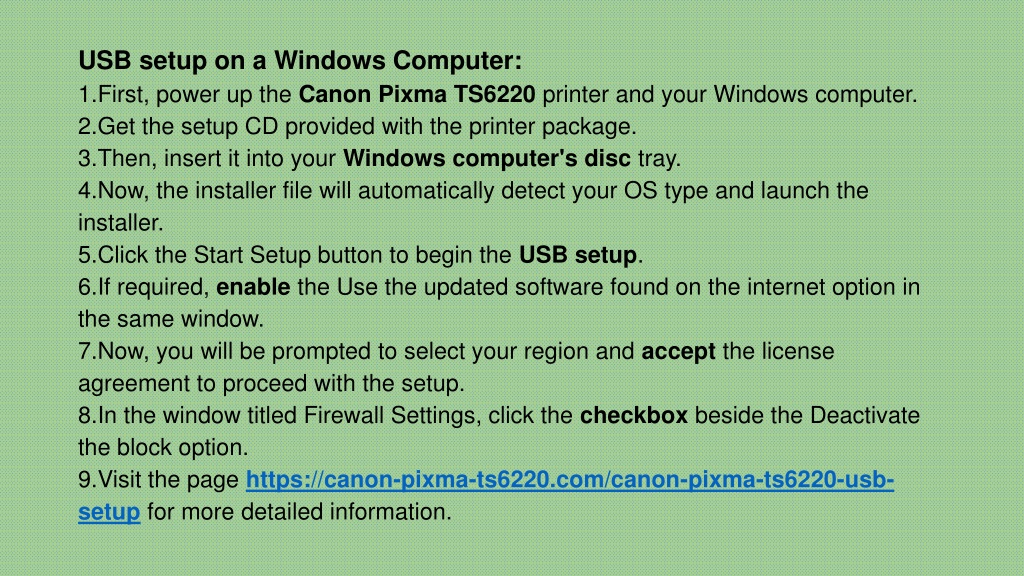Click the bold 'Windows computer's disc' phrase
The width and height of the screenshot is (1024, 576).
pos(487,159)
